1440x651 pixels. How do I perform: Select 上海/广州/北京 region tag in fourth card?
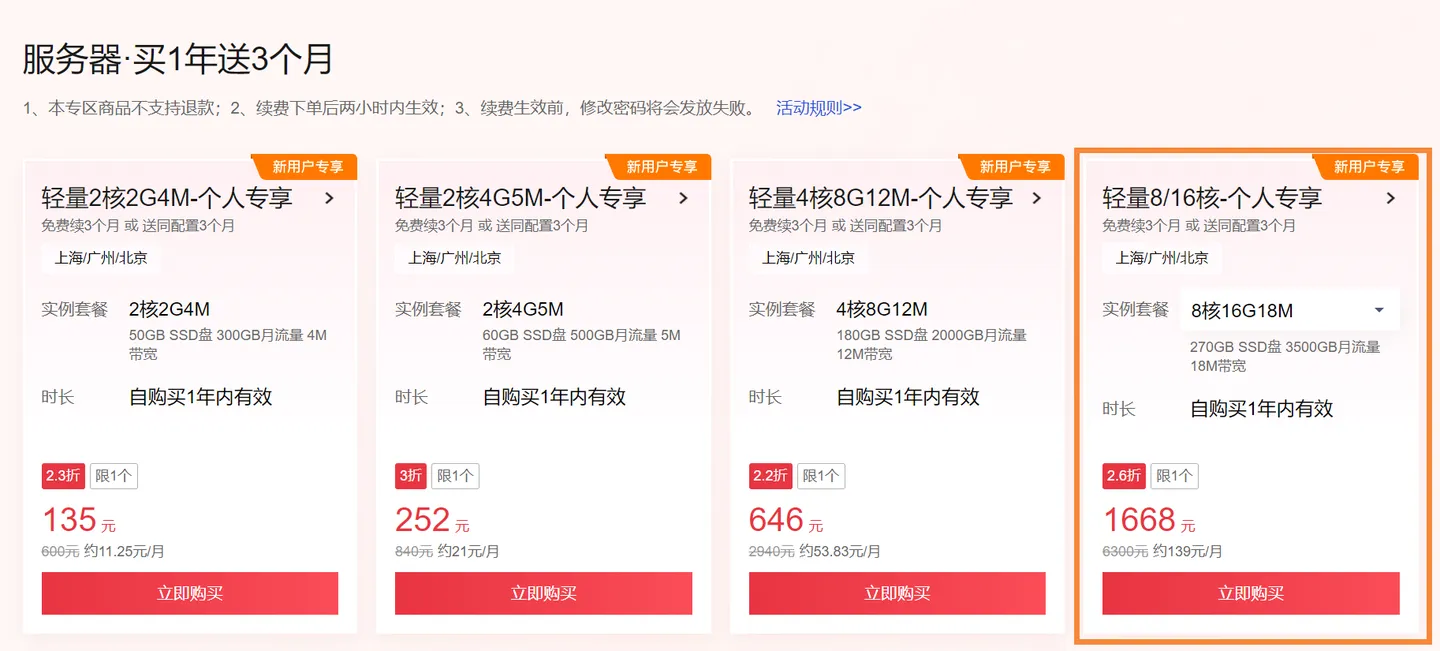click(x=1162, y=258)
